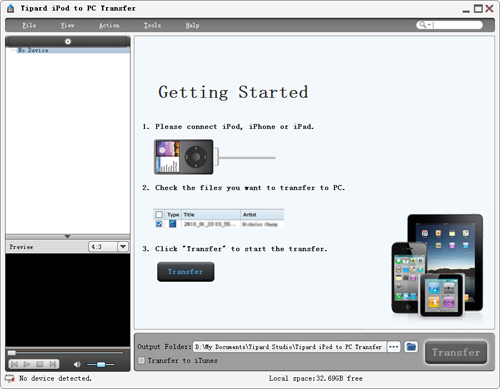Click the play button in preview
500x389 pixels.
tap(27, 364)
